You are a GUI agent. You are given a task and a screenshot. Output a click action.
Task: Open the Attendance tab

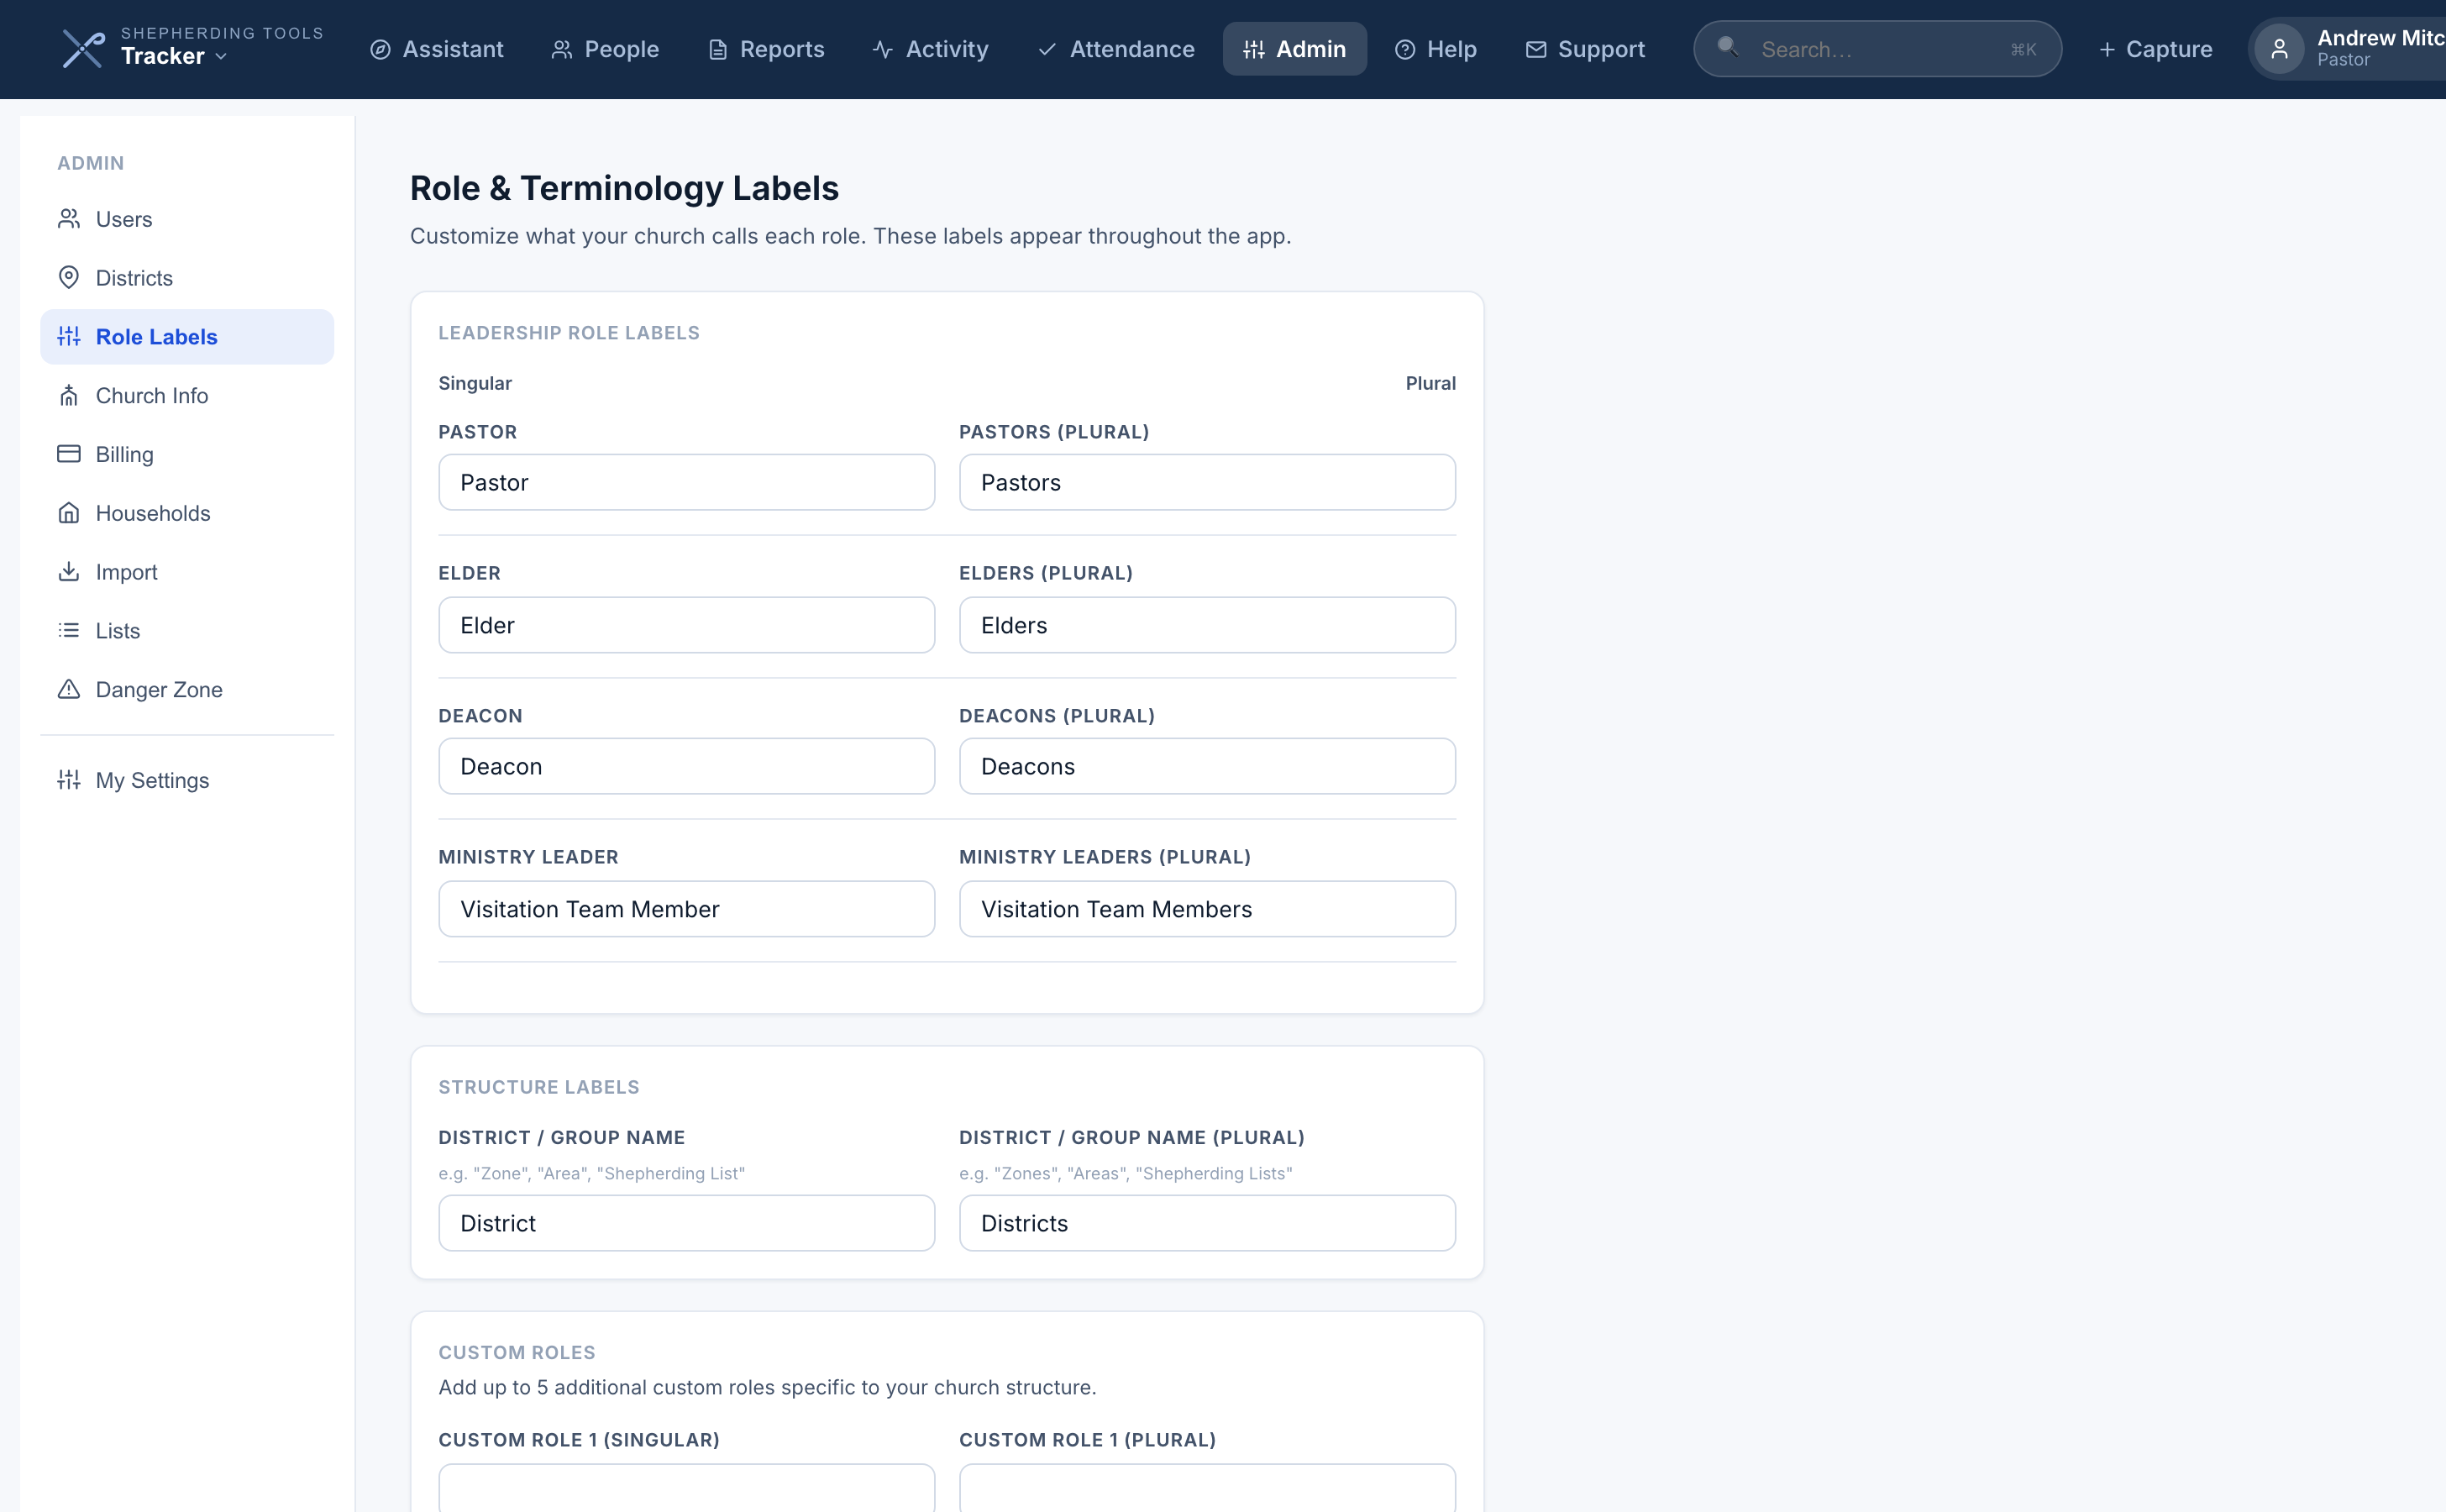[1116, 49]
